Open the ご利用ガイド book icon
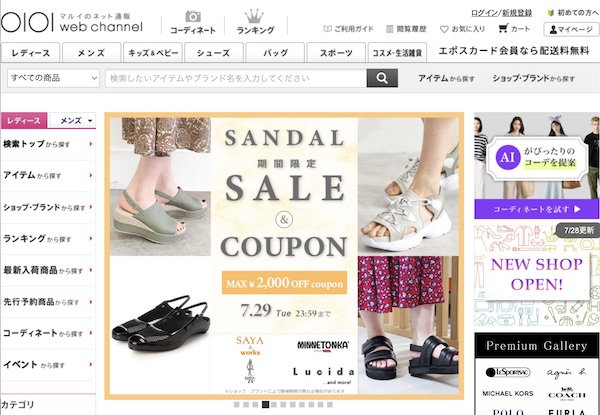Viewport: 600px width, 415px height. click(328, 29)
